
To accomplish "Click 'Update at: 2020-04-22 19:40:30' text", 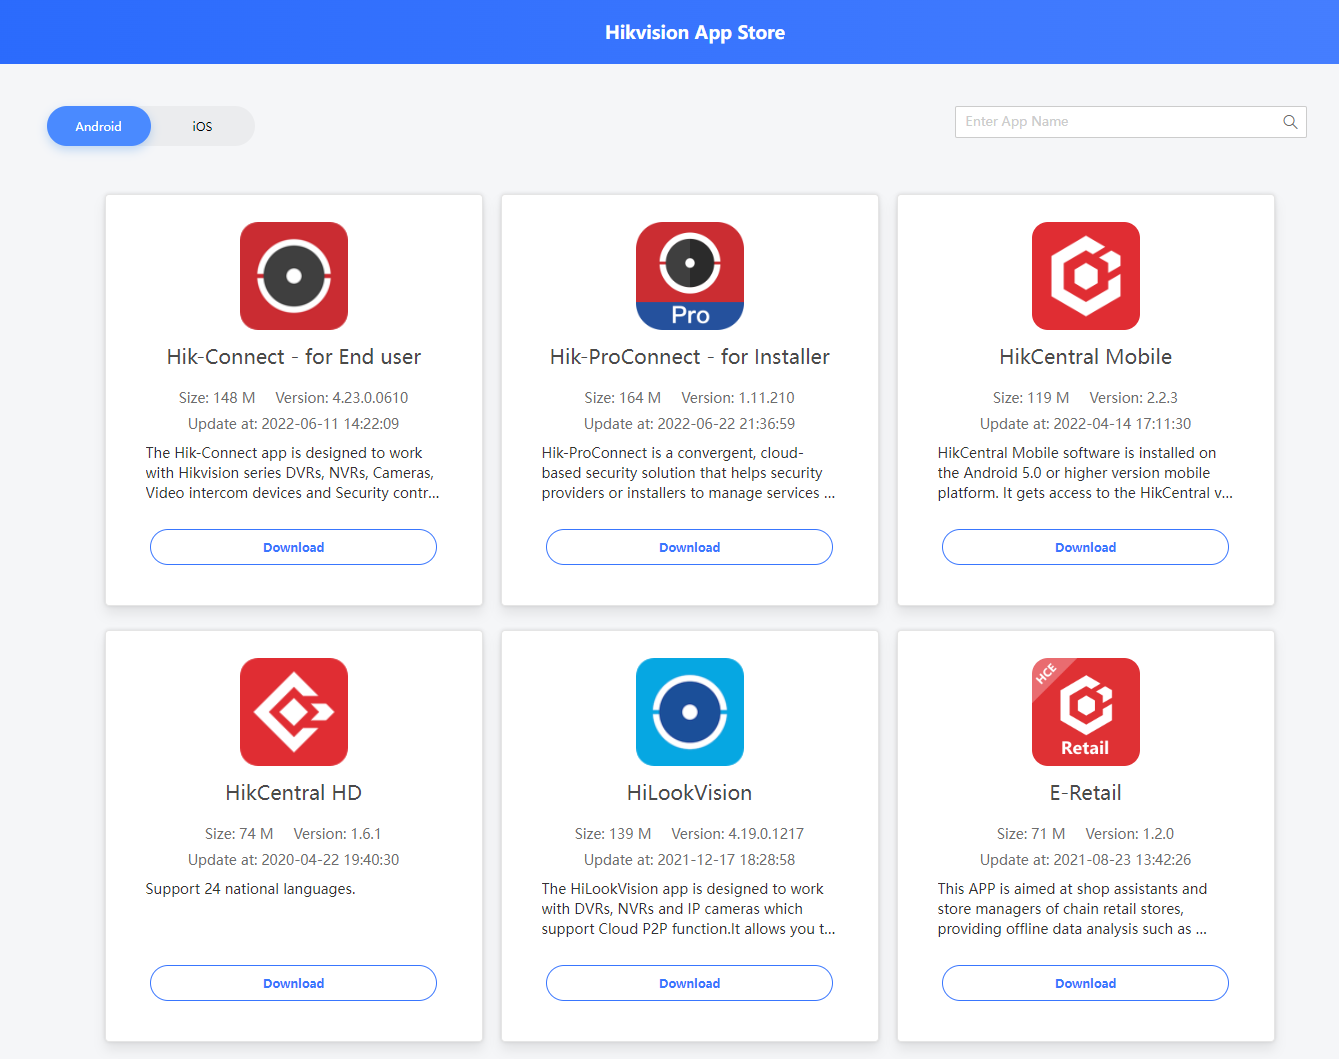I will [x=294, y=860].
